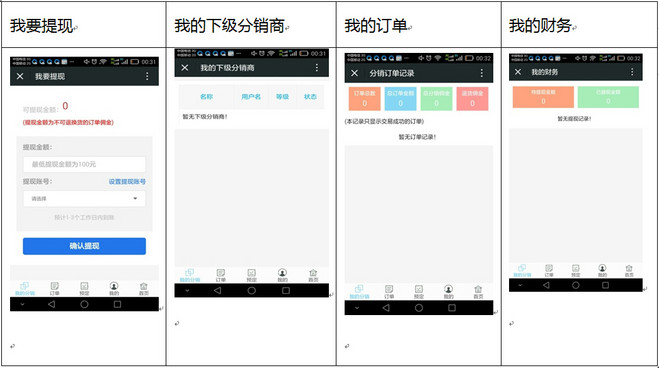This screenshot has width=659, height=368.
Task: Open three-dot menu in 我要提现 screen
Action: click(147, 76)
